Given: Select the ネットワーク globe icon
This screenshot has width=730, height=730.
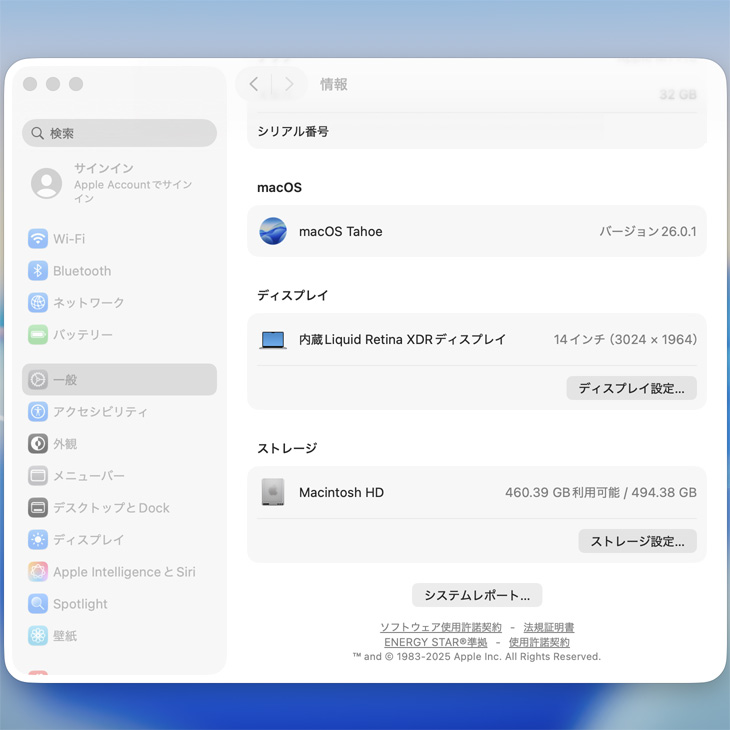Looking at the screenshot, I should pyautogui.click(x=38, y=303).
